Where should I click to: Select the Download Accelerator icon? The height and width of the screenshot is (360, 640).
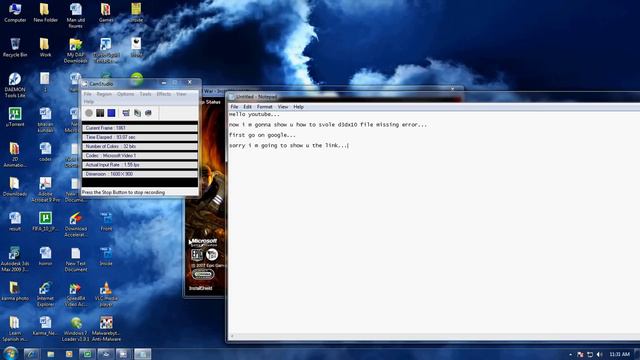tap(76, 224)
